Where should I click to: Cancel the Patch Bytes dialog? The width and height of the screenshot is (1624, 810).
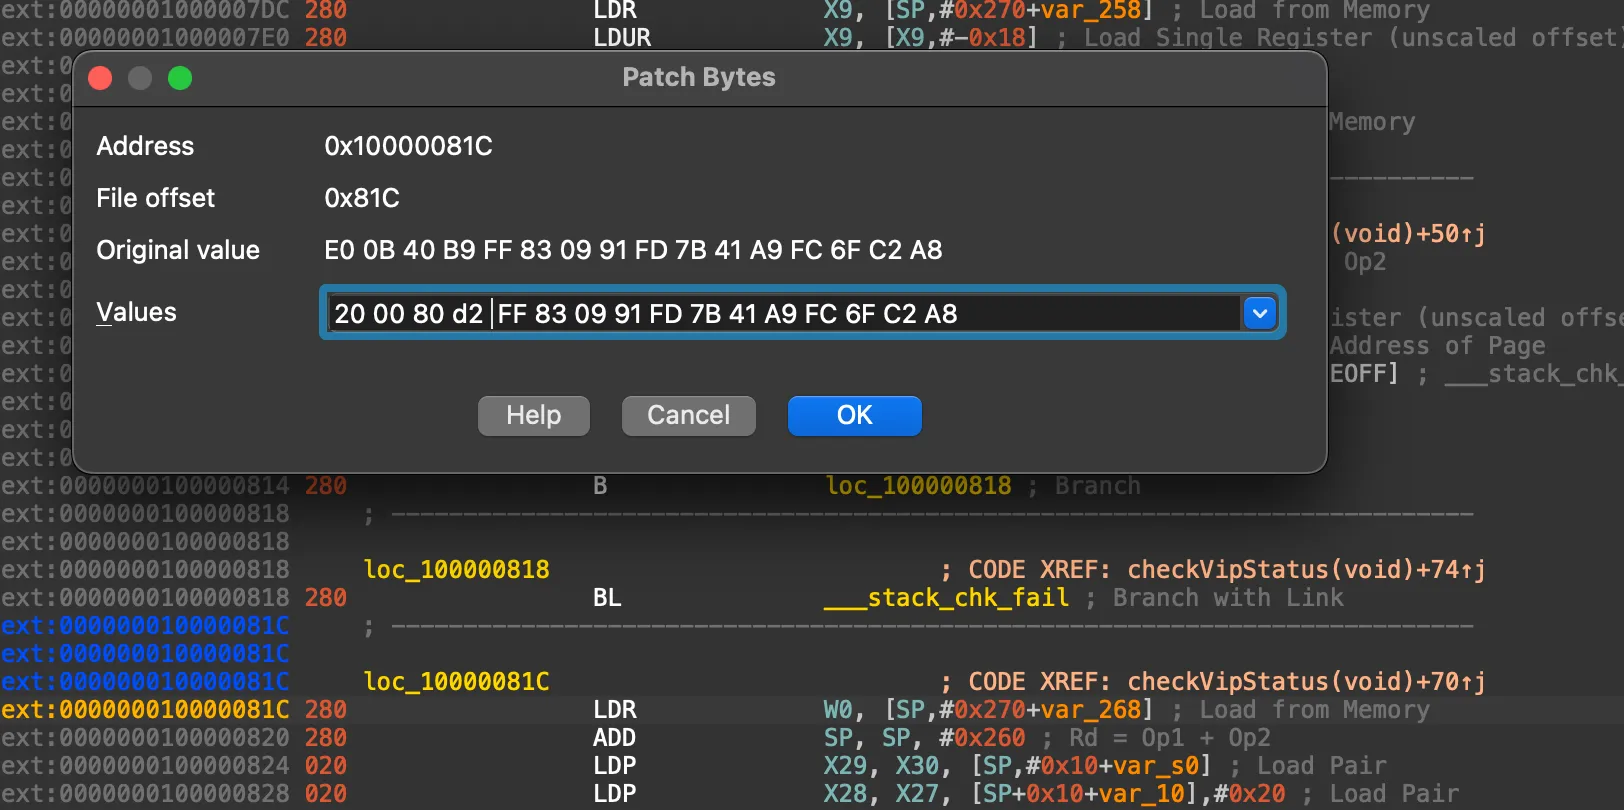[x=688, y=415]
